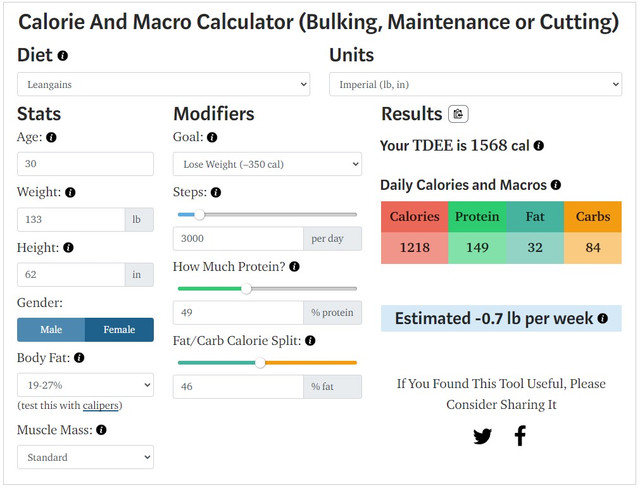The width and height of the screenshot is (640, 488).
Task: Click info icon beside Daily Calories and Macros
Action: [556, 185]
